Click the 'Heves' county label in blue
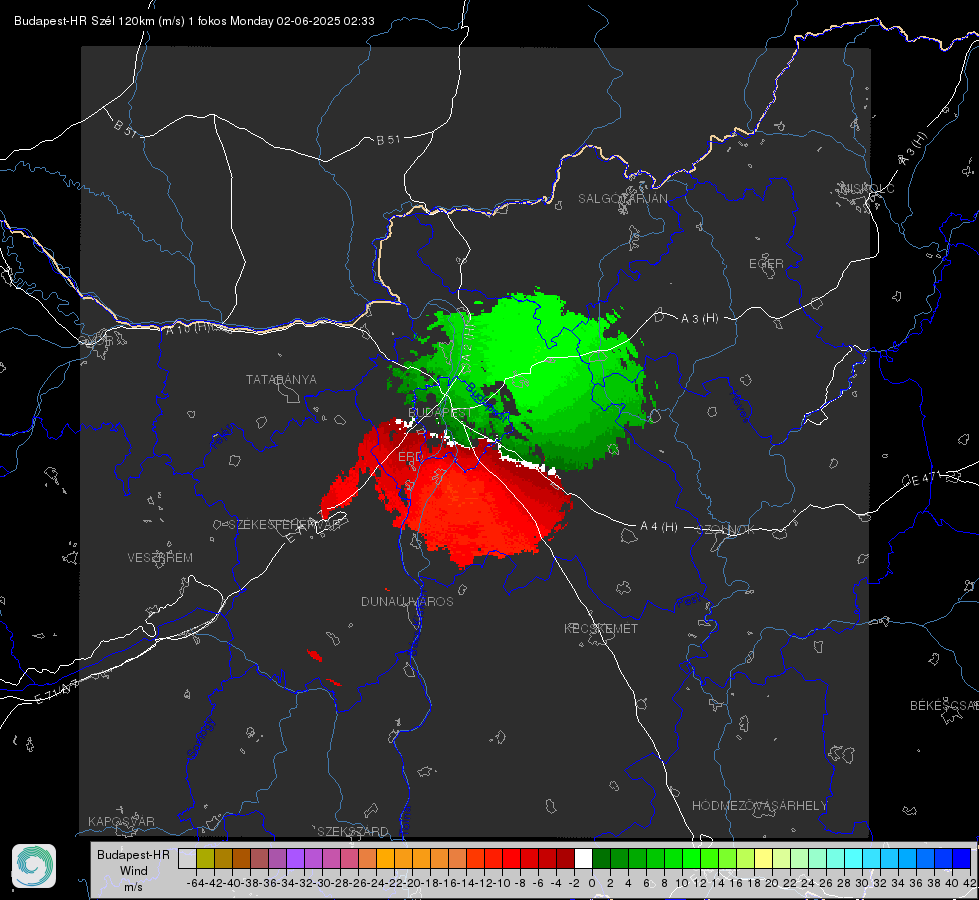Image resolution: width=979 pixels, height=900 pixels. [x=740, y=405]
